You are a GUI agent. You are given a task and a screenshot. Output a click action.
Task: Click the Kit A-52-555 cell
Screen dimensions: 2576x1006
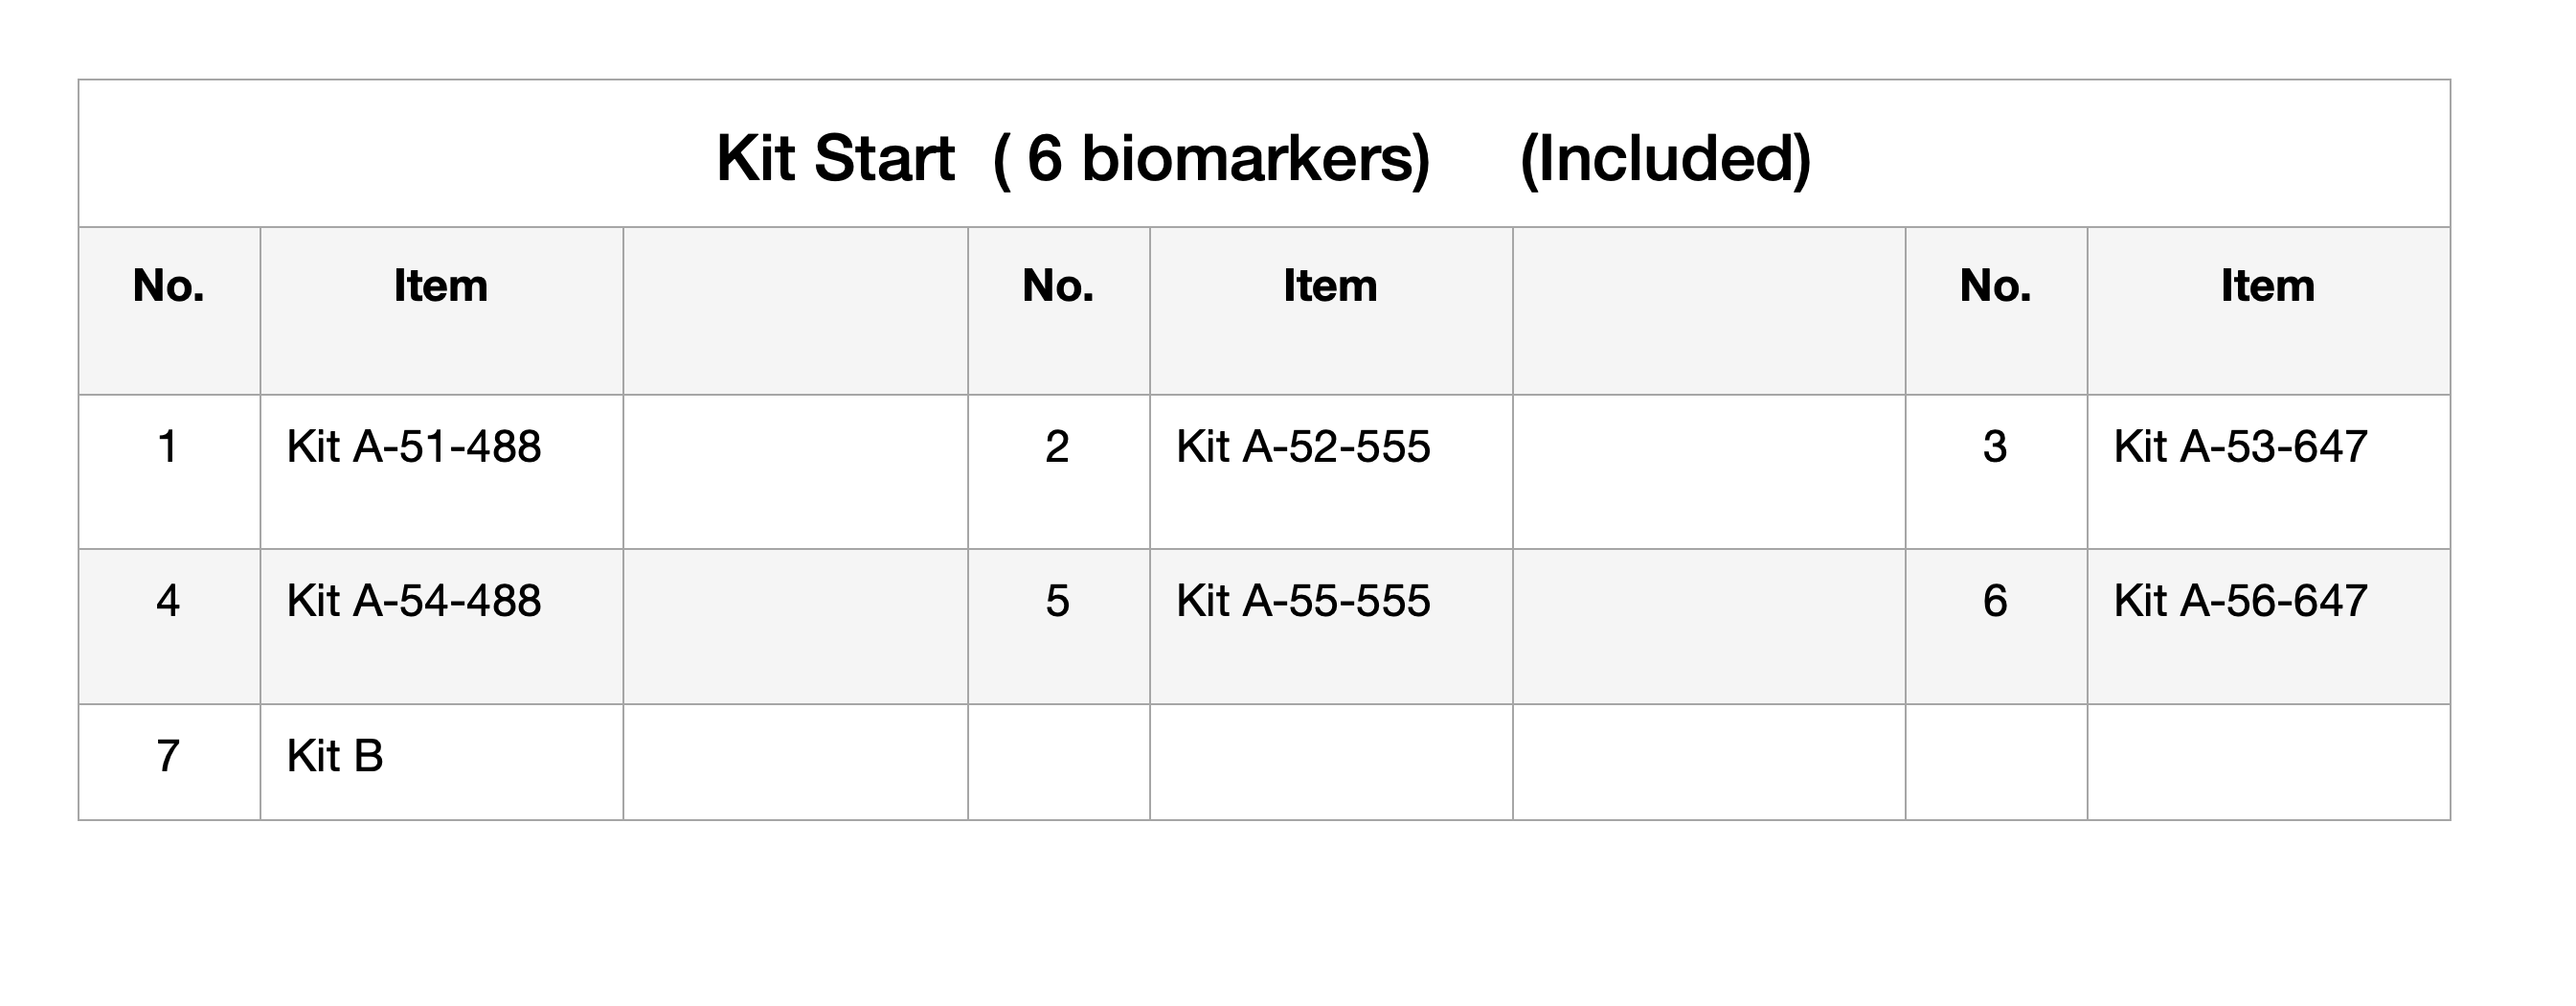[1331, 472]
